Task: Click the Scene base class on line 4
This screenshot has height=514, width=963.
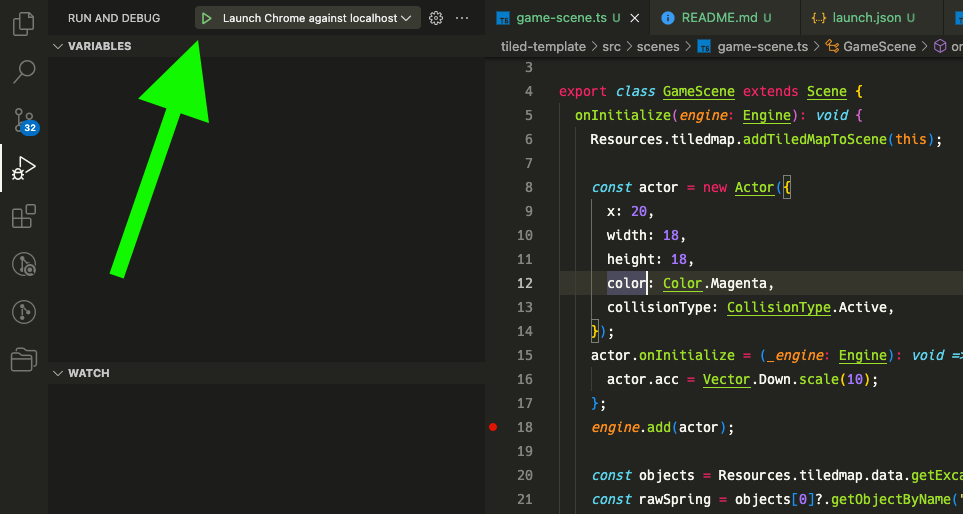Action: point(827,92)
